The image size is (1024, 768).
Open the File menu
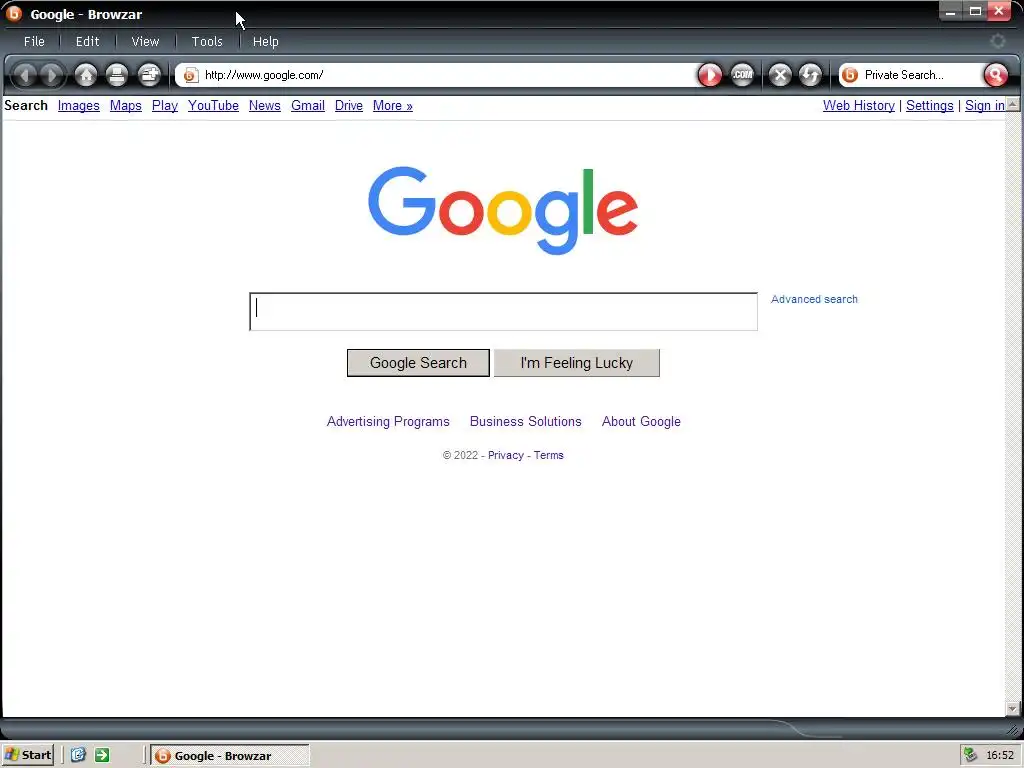[34, 42]
